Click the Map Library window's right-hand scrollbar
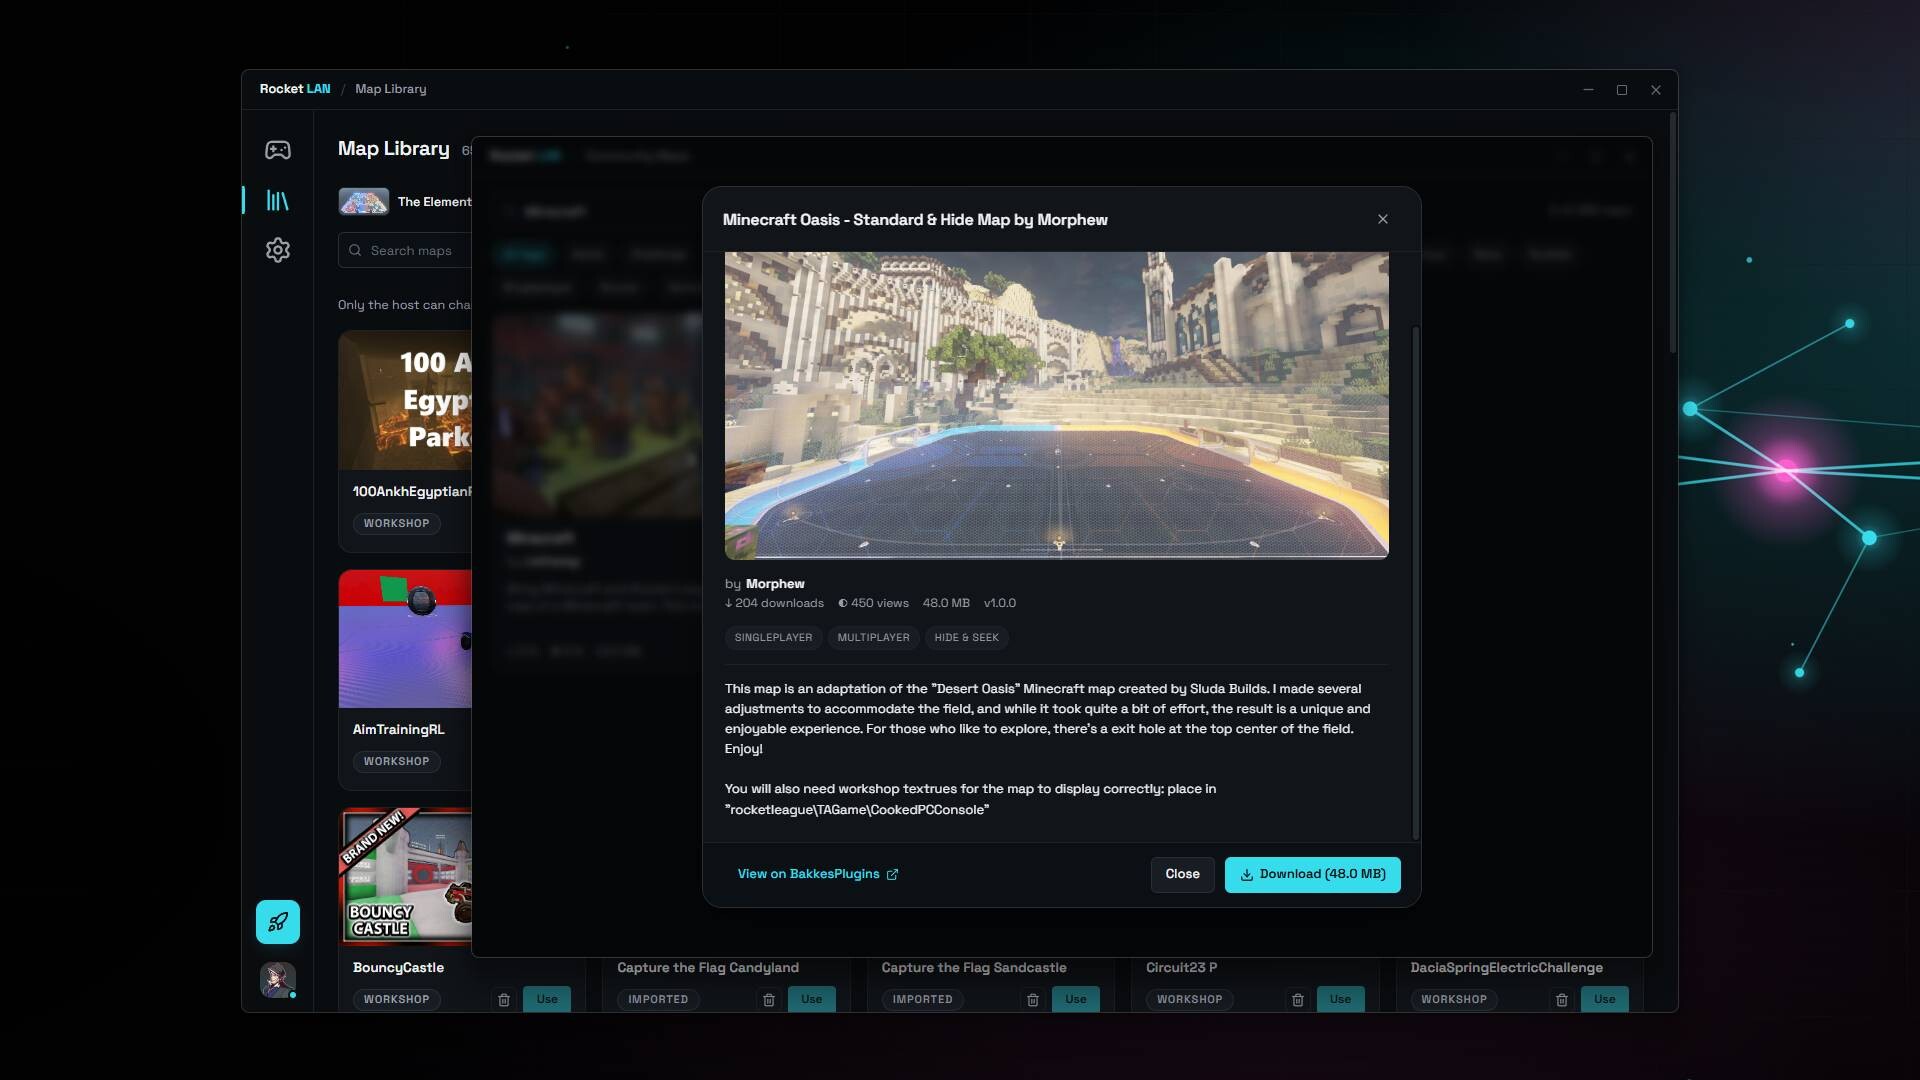 pyautogui.click(x=1672, y=232)
